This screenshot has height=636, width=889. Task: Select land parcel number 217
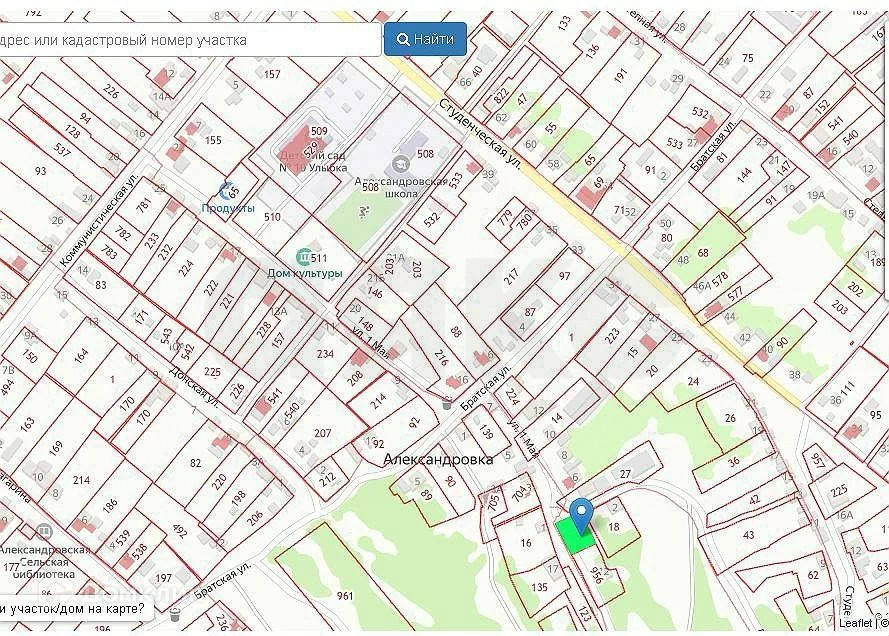coord(512,277)
